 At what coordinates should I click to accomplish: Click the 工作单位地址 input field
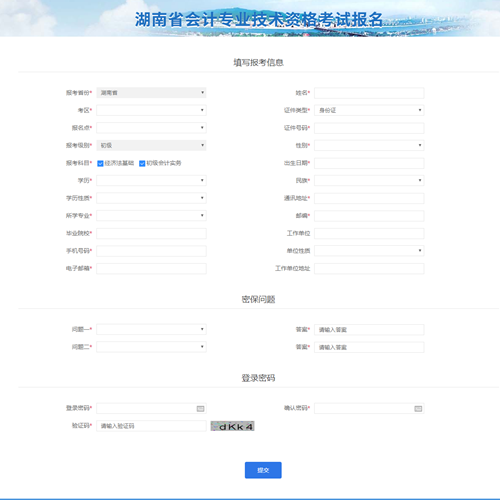click(369, 269)
